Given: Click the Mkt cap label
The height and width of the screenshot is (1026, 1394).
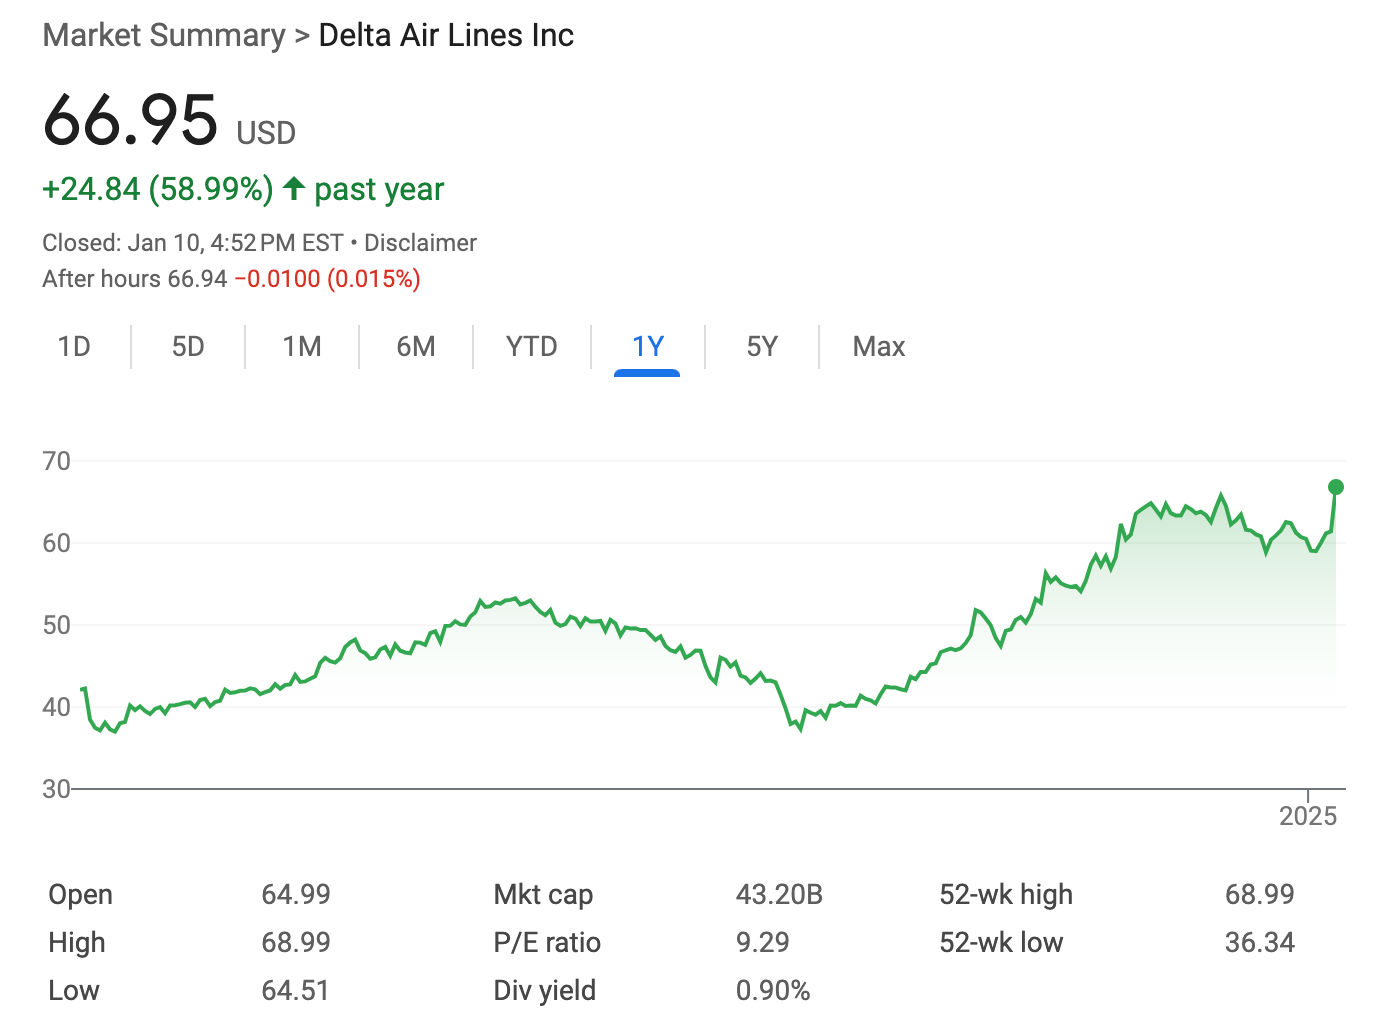Looking at the screenshot, I should pyautogui.click(x=543, y=894).
